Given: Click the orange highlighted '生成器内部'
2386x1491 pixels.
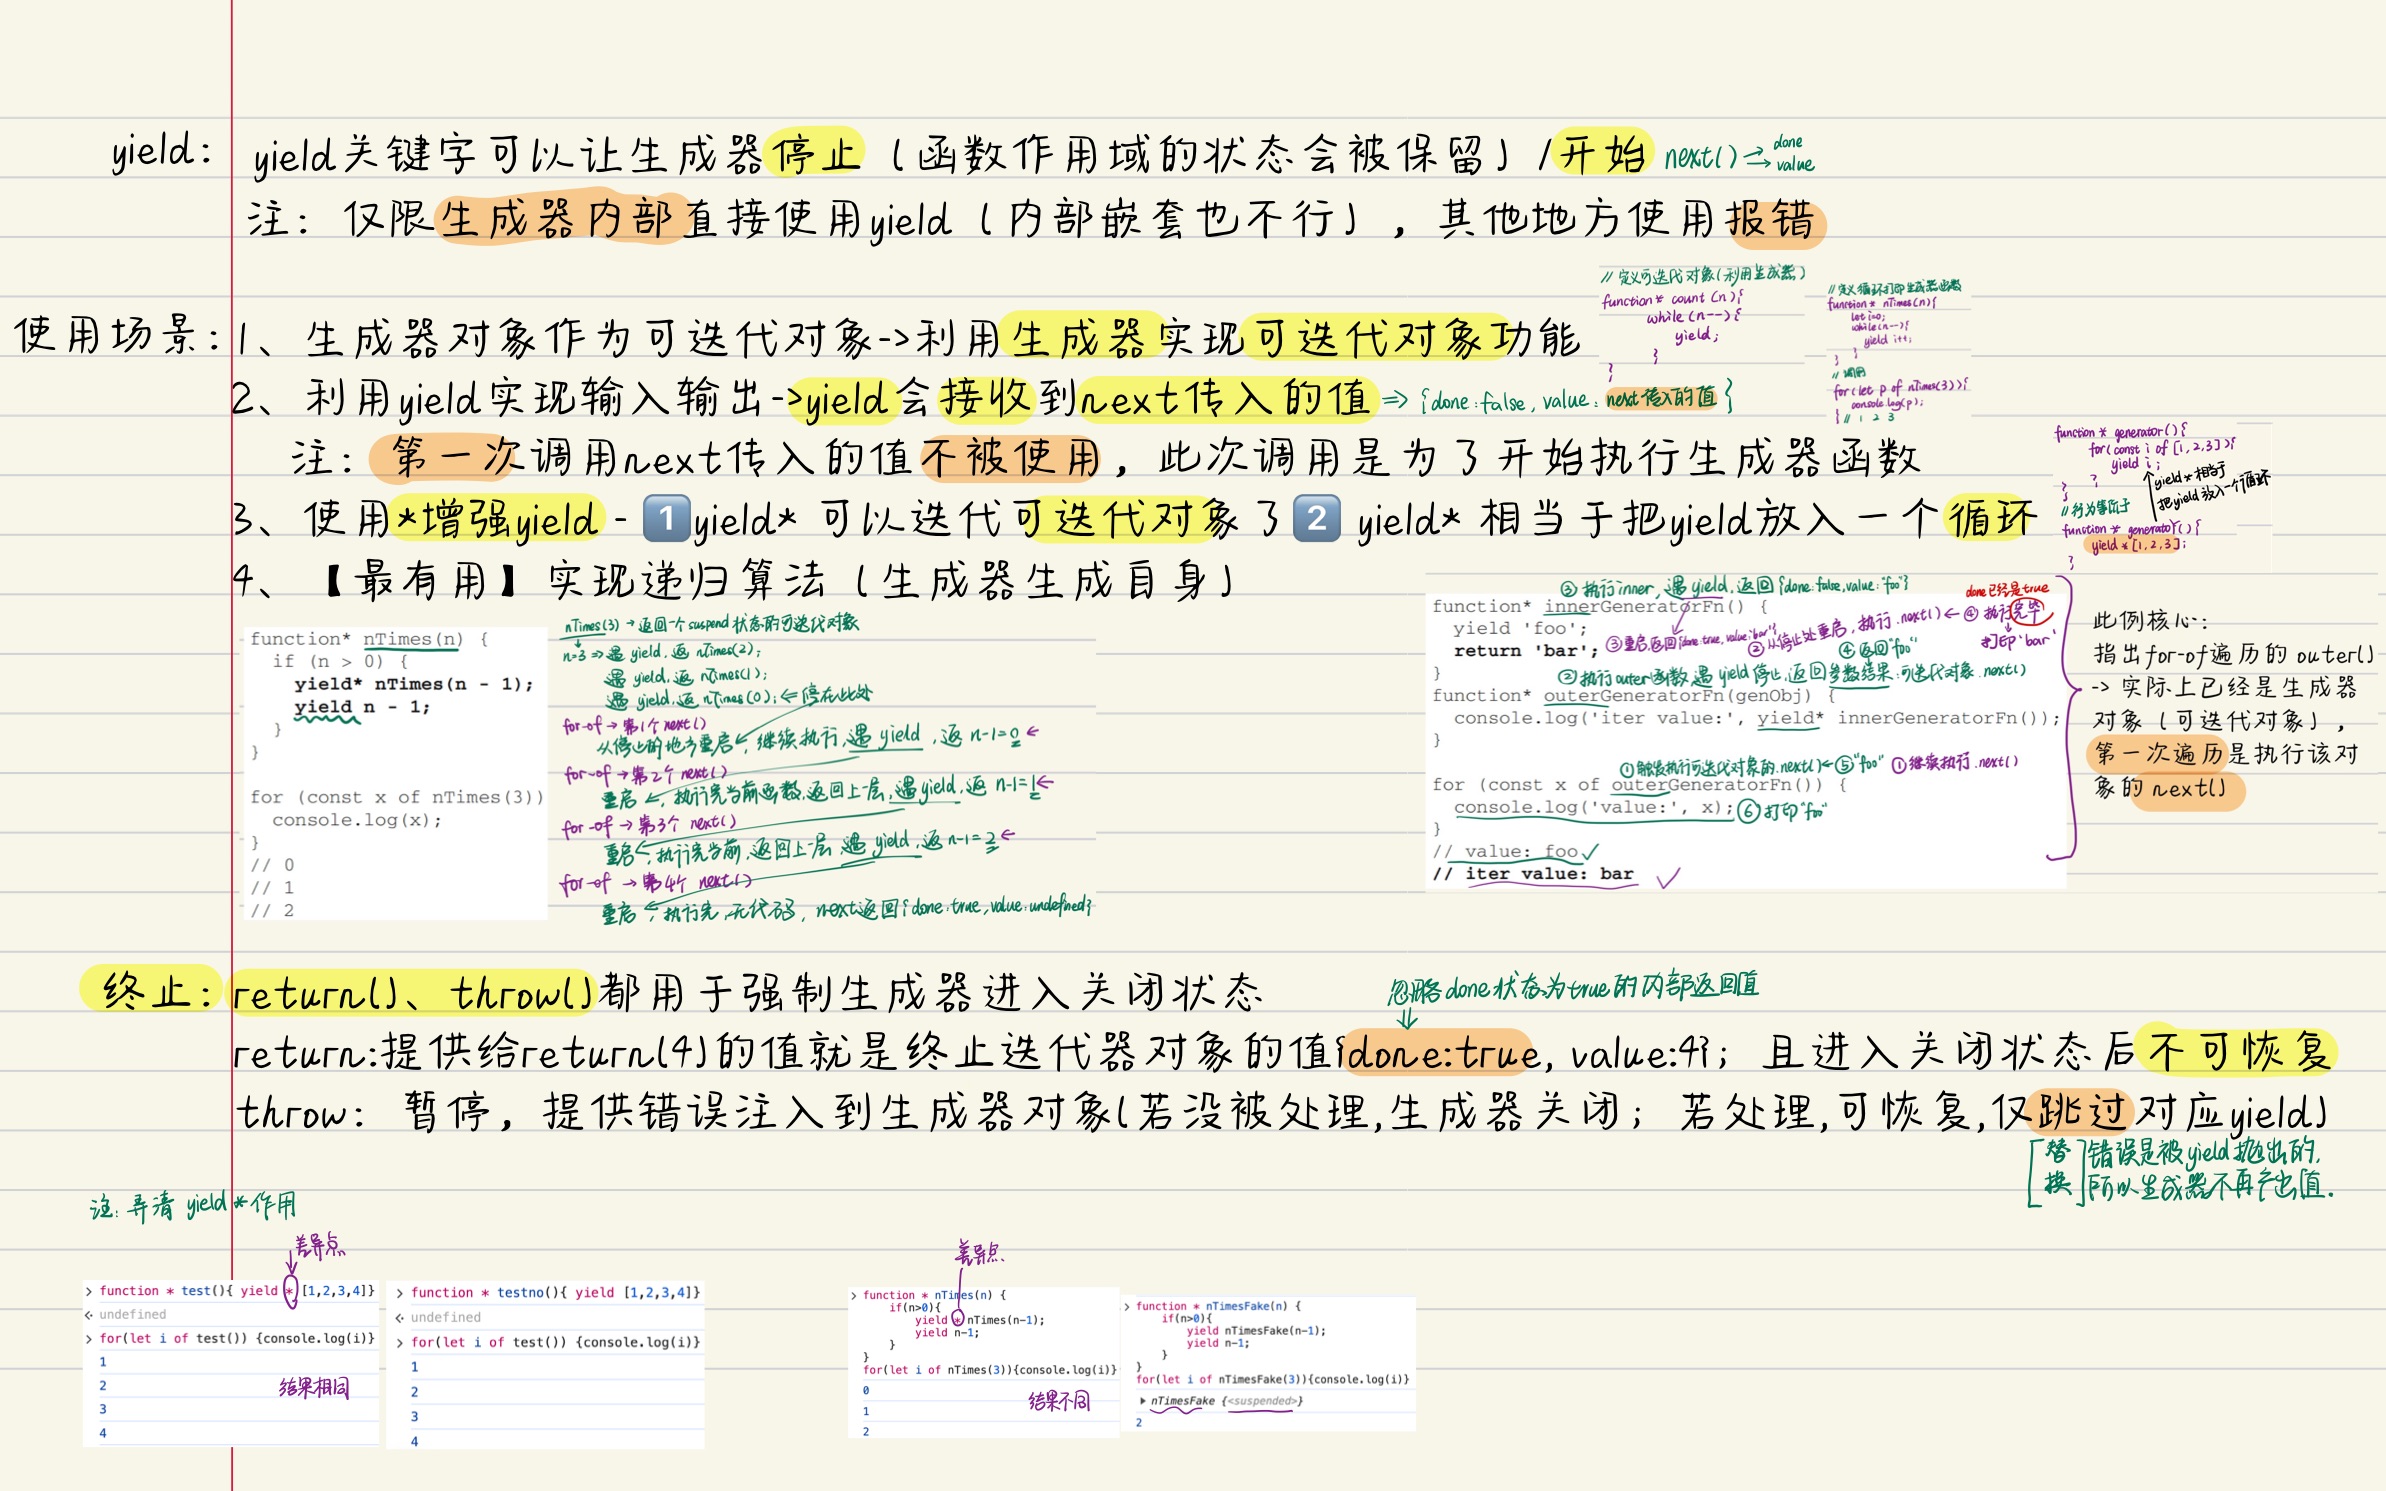Looking at the screenshot, I should point(558,218).
